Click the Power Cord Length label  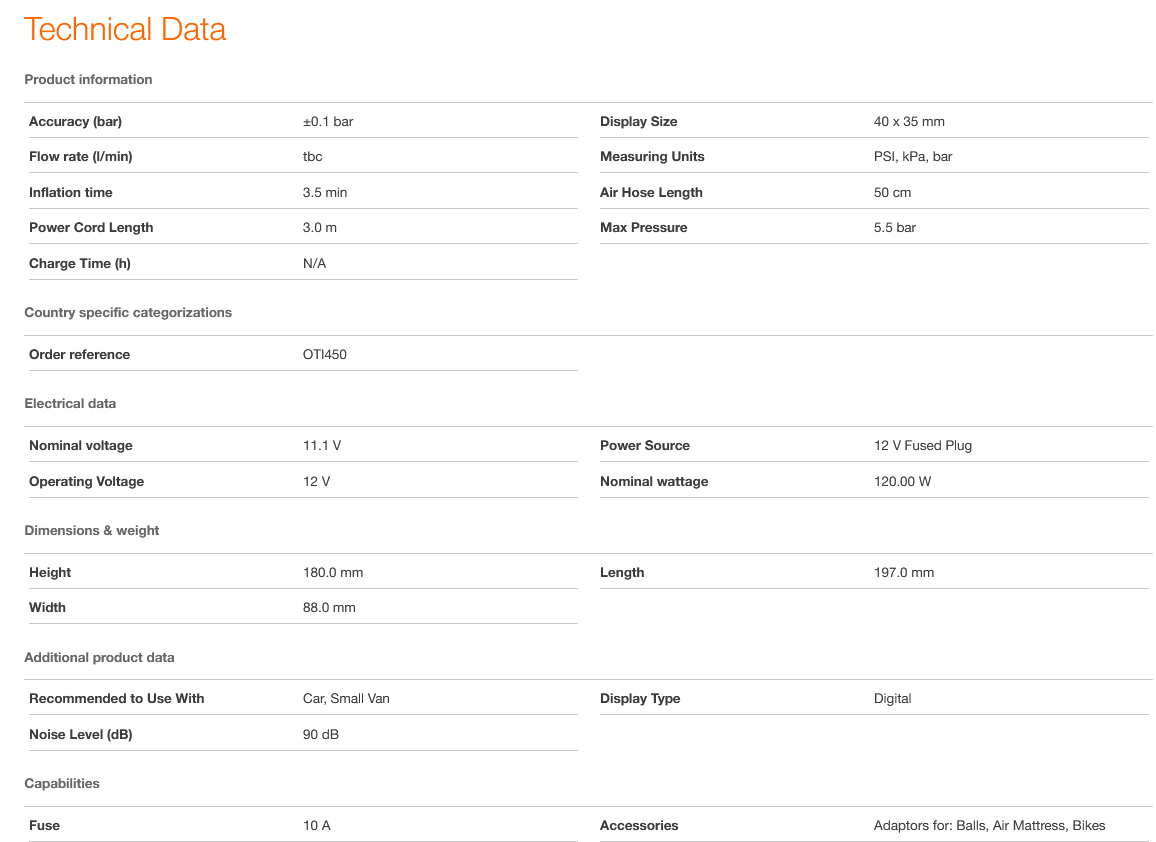[x=91, y=227]
